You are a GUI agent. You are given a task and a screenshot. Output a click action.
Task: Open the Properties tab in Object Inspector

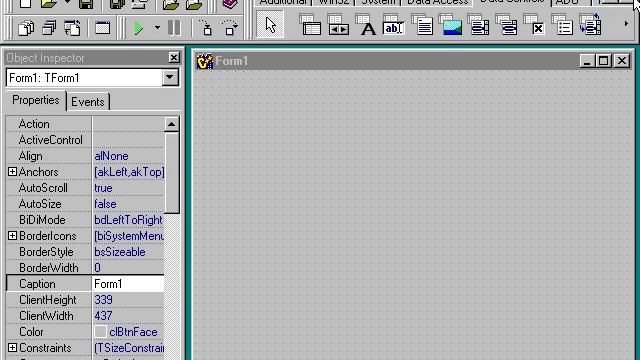[x=36, y=100]
